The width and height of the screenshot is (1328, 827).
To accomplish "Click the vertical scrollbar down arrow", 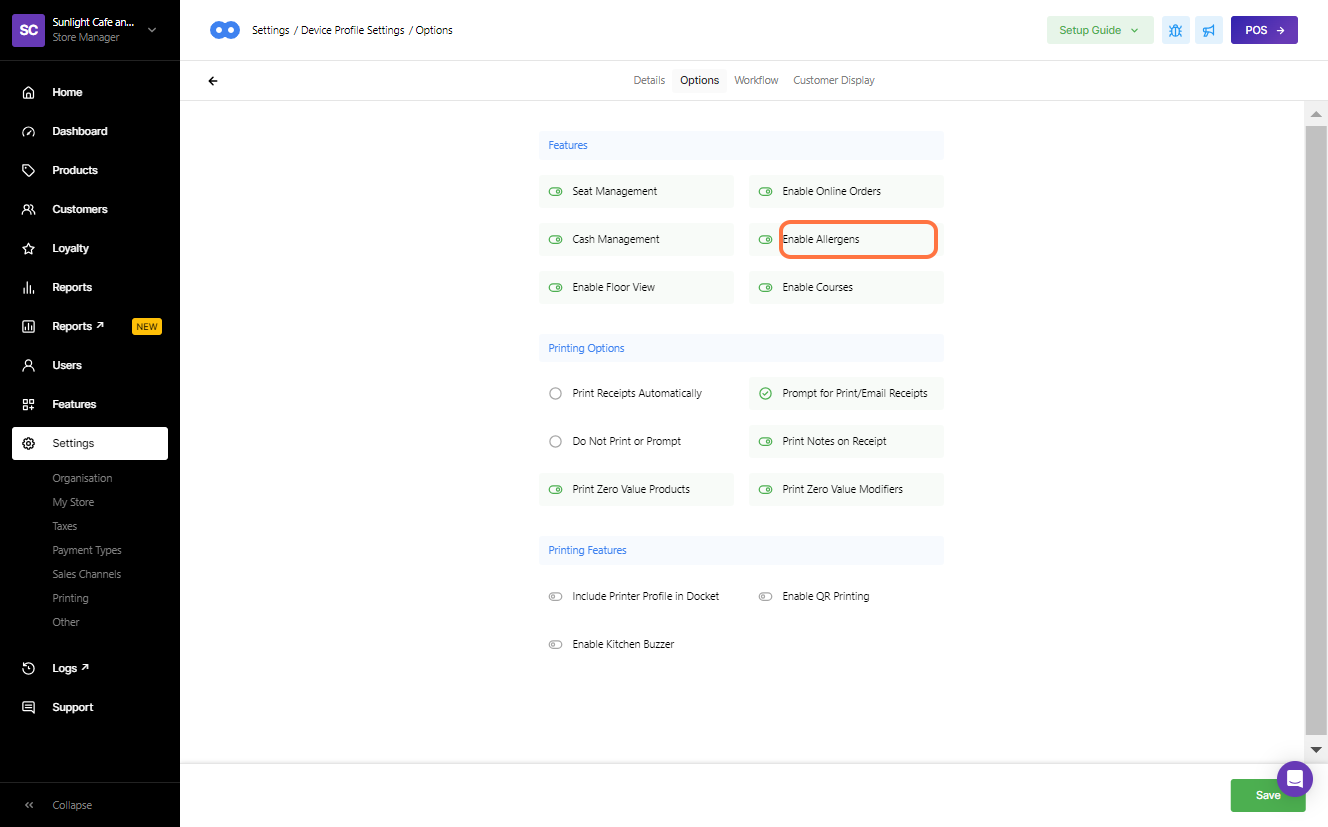I will click(x=1316, y=749).
